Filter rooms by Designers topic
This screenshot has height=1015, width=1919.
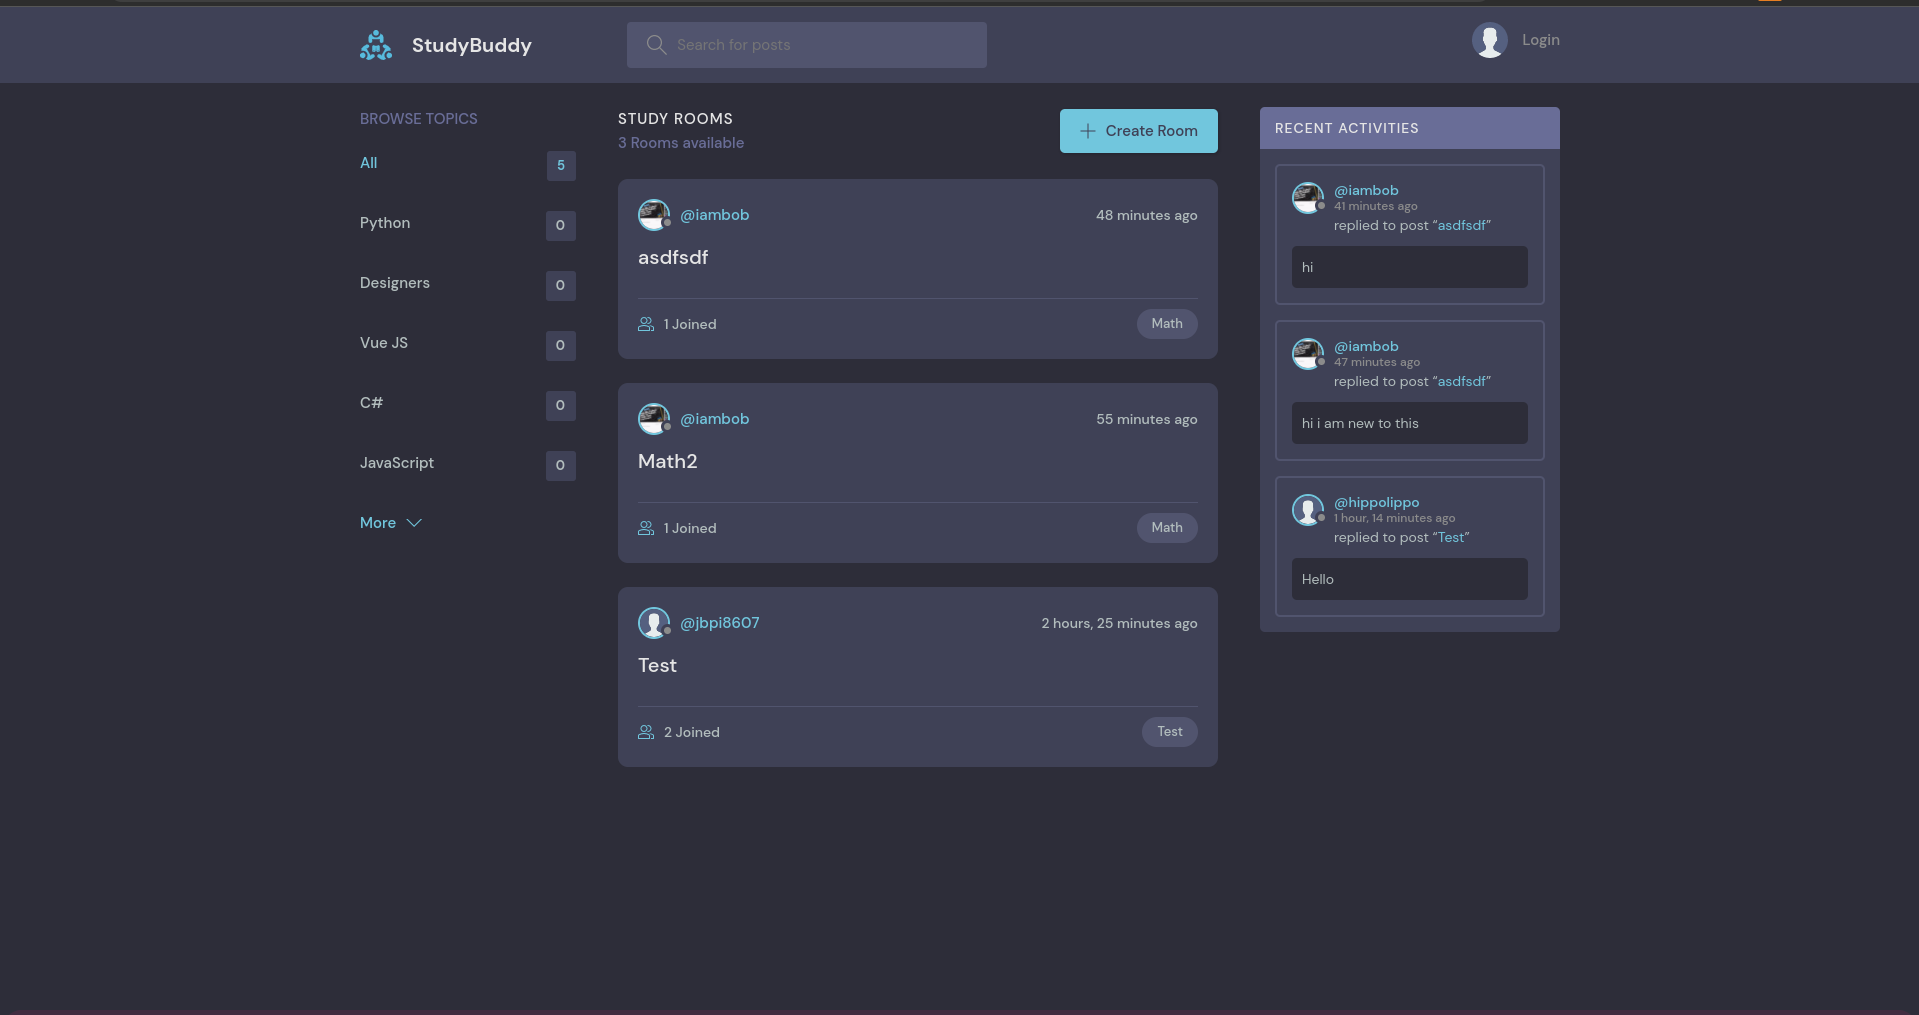tap(395, 283)
